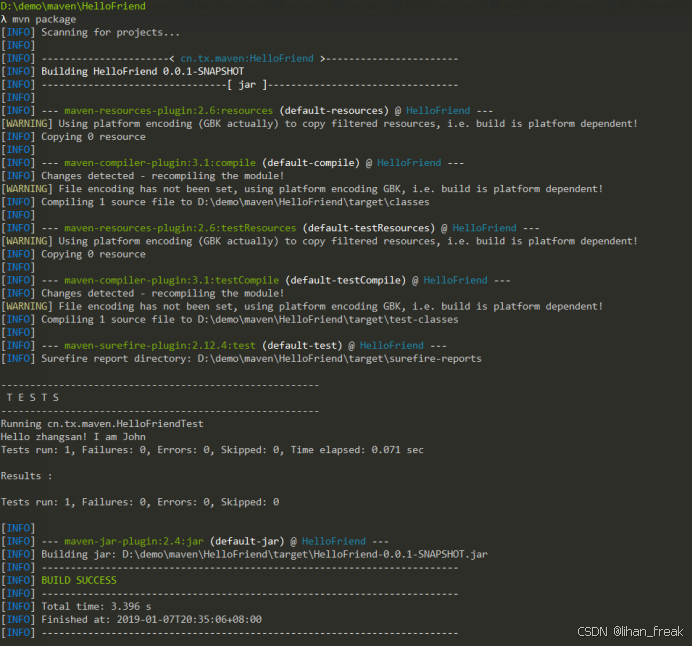Viewport: 693px width, 646px height.
Task: Select the 'Scanning for projects...' line
Action: 110,32
